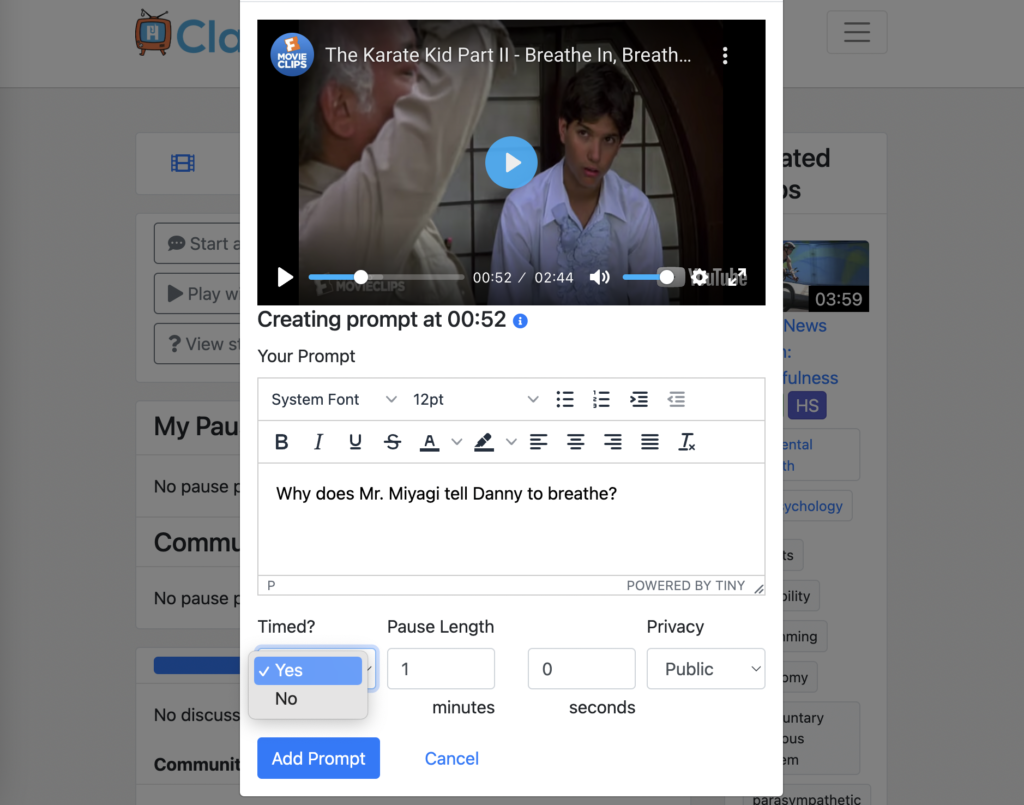Image resolution: width=1024 pixels, height=805 pixels.
Task: Apply text color with the A icon
Action: pos(429,442)
